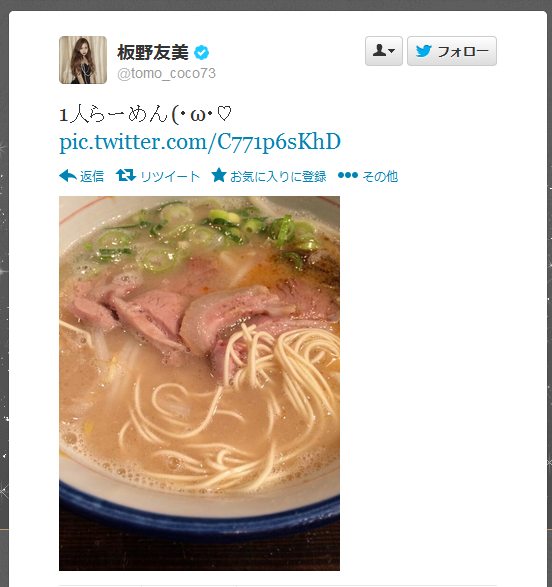This screenshot has width=552, height=587.
Task: Open the 板野友美 profile name
Action: tap(153, 52)
